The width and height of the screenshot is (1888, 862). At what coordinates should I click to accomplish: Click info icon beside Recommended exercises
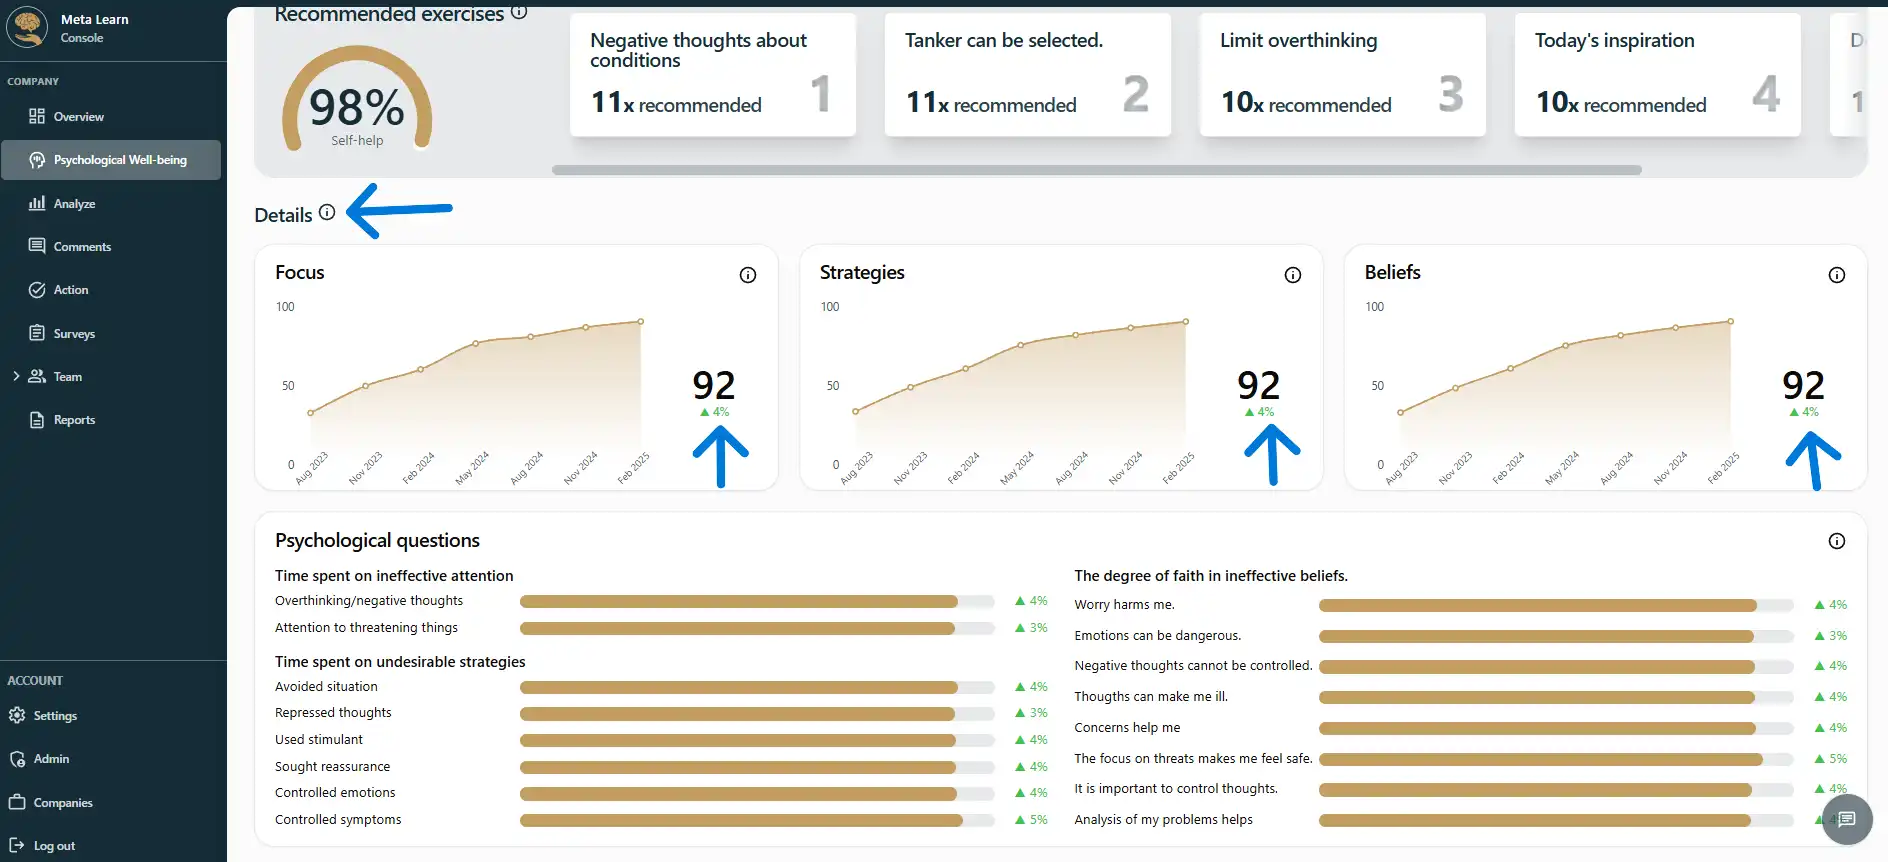[519, 12]
